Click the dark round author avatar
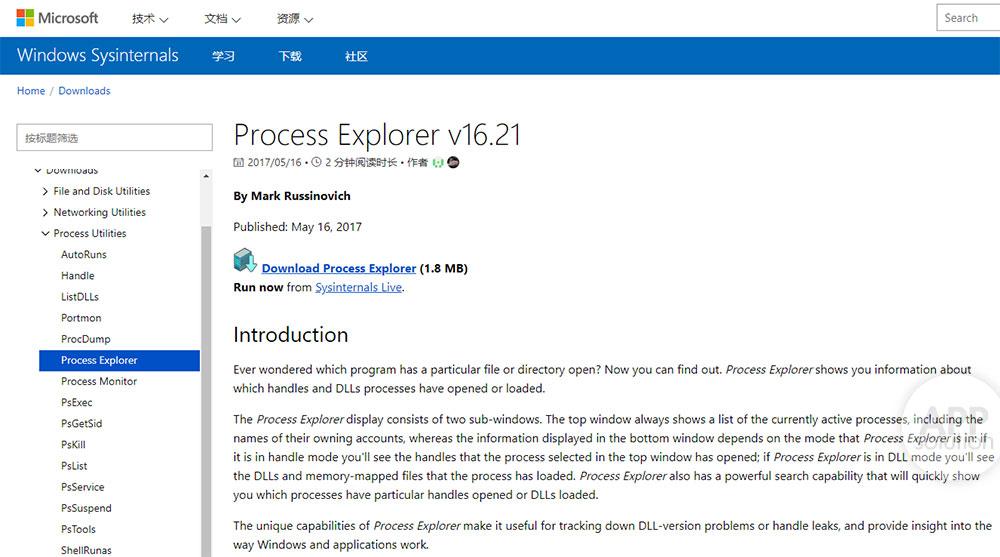1000x557 pixels. 453,162
